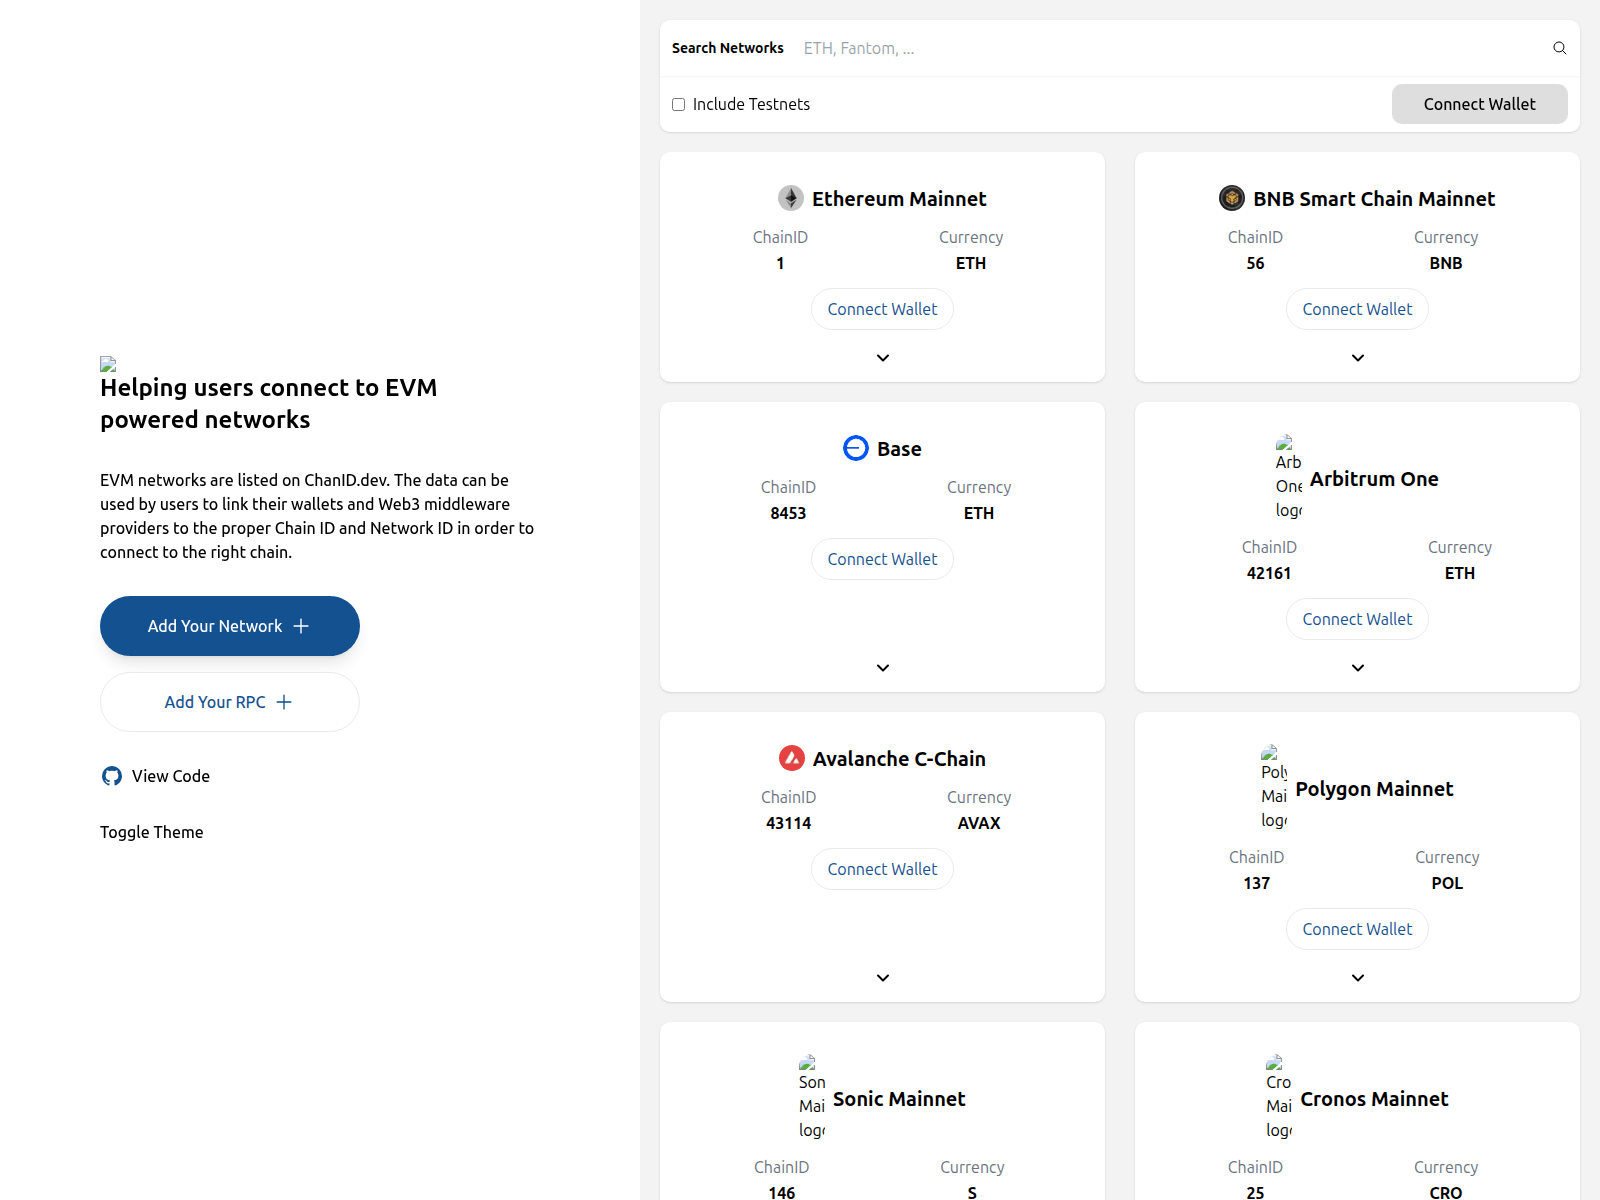Viewport: 1600px width, 1200px height.
Task: Click the plus icon in Add Your Network
Action: pyautogui.click(x=301, y=626)
